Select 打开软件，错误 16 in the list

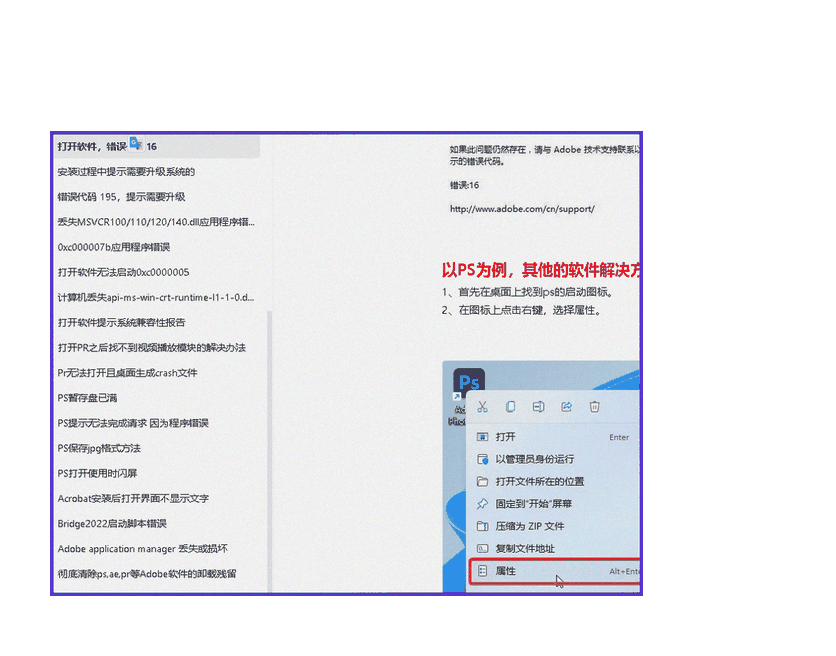point(157,146)
